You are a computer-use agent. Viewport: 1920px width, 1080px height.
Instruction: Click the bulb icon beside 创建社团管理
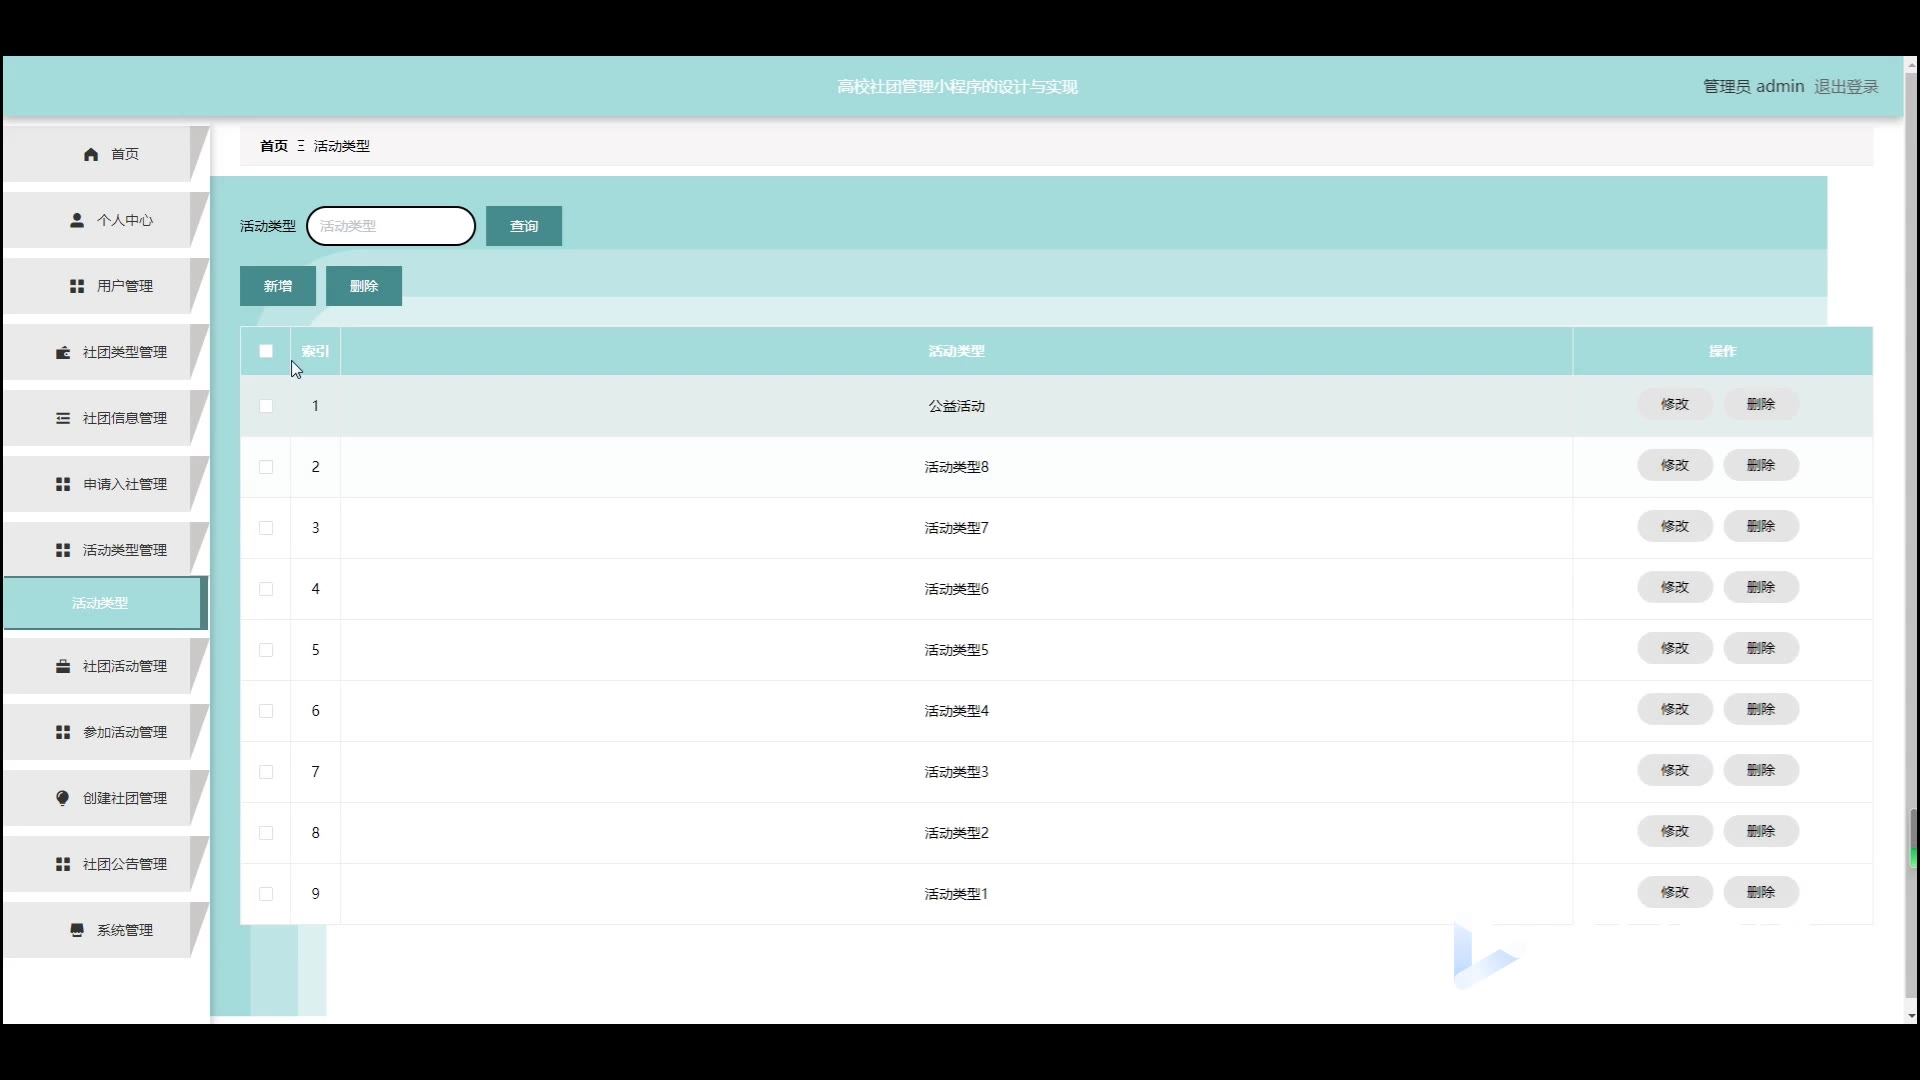click(x=63, y=798)
